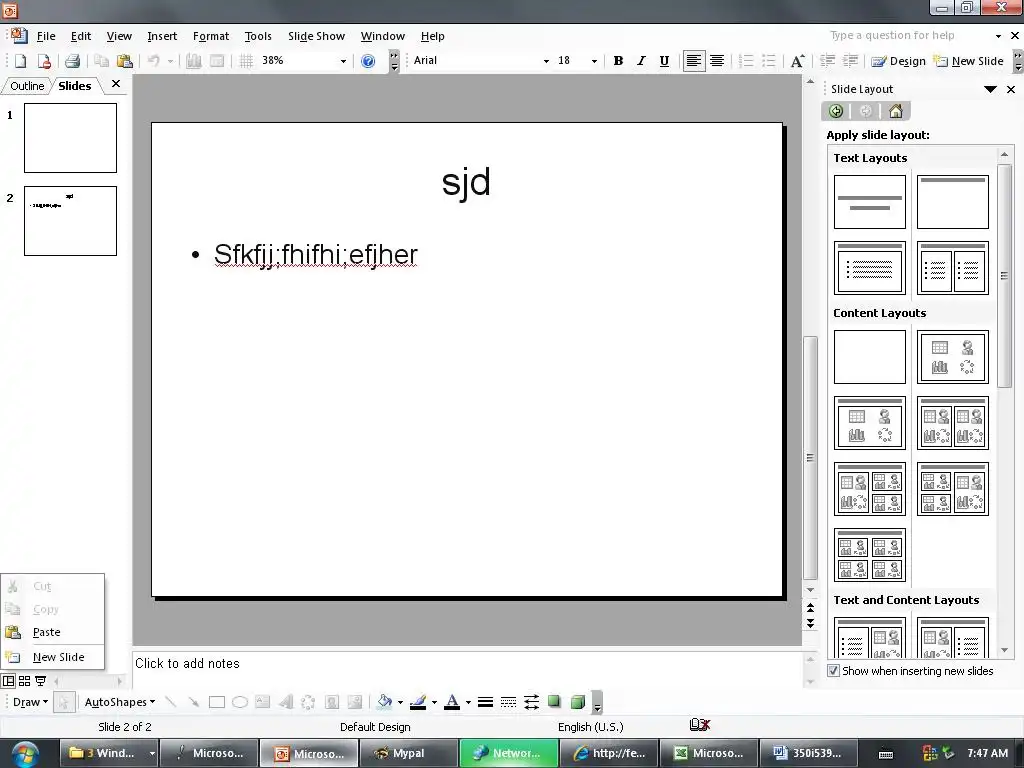This screenshot has height=768, width=1024.
Task: Open the File menu
Action: (x=46, y=36)
